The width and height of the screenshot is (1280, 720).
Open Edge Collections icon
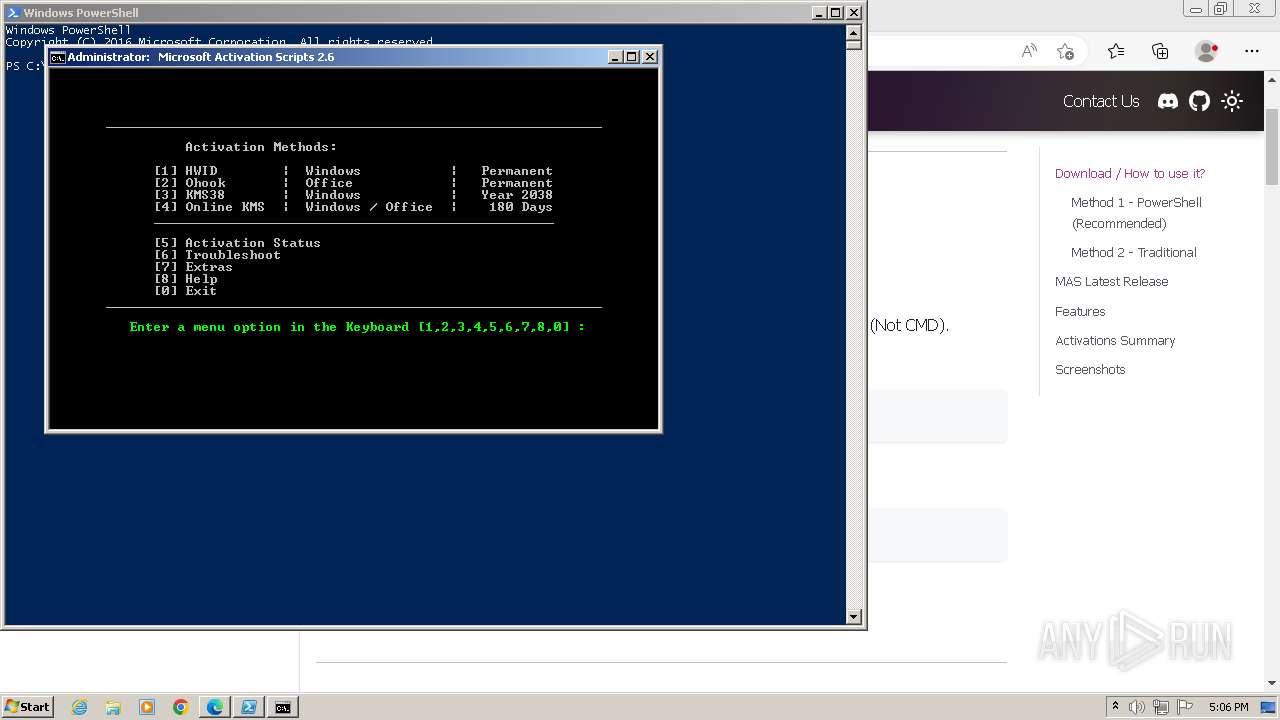(1160, 51)
